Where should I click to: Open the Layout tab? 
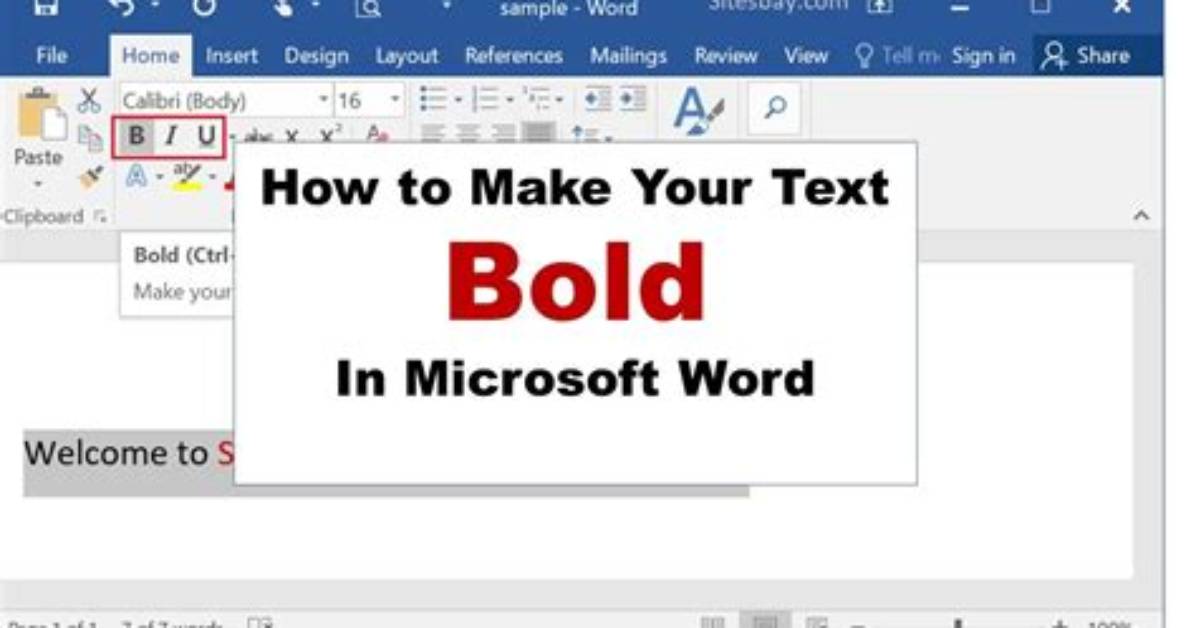407,56
